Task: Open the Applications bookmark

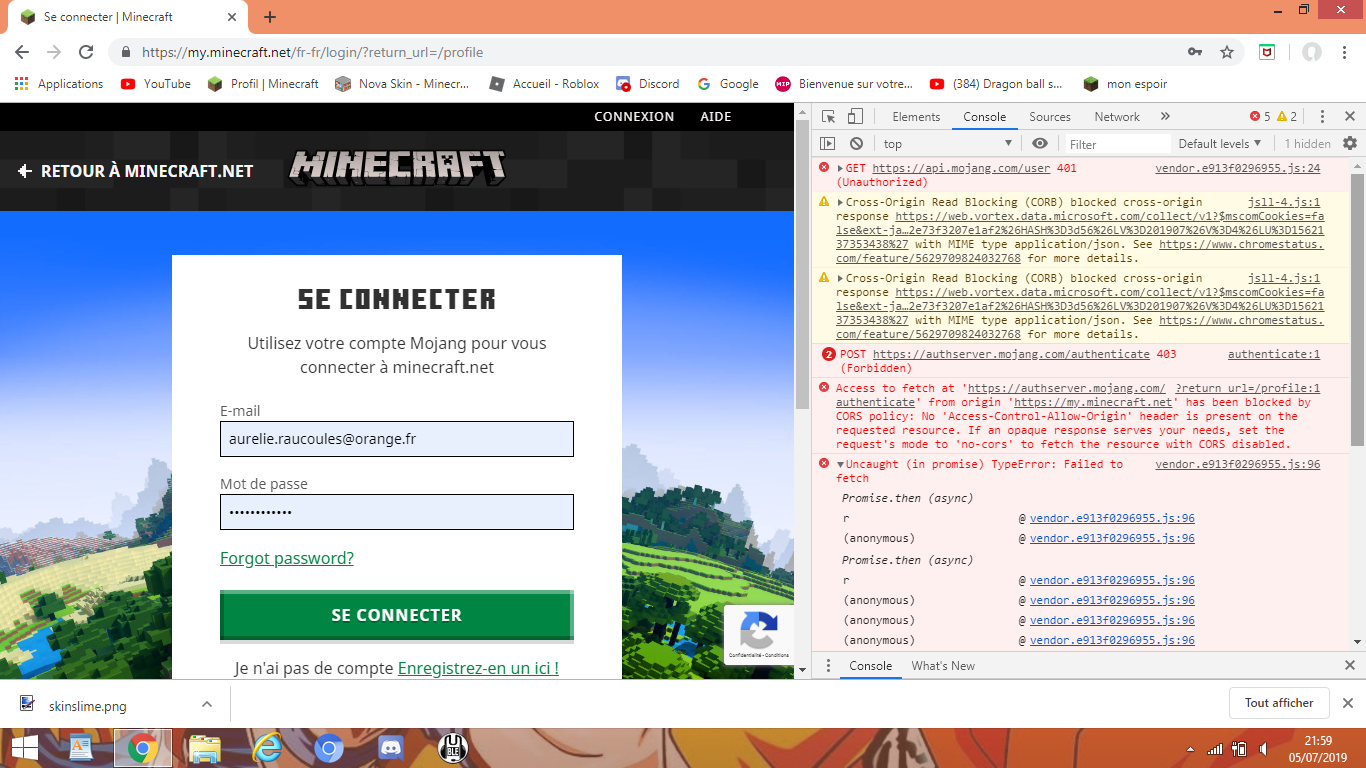Action: click(59, 84)
